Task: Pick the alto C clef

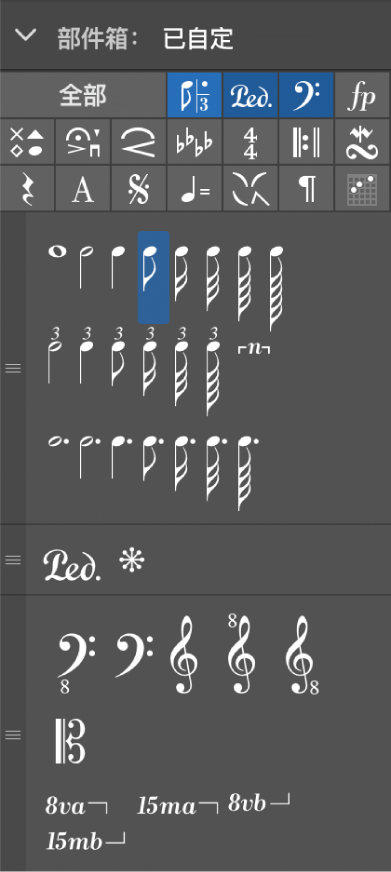Action: point(70,741)
